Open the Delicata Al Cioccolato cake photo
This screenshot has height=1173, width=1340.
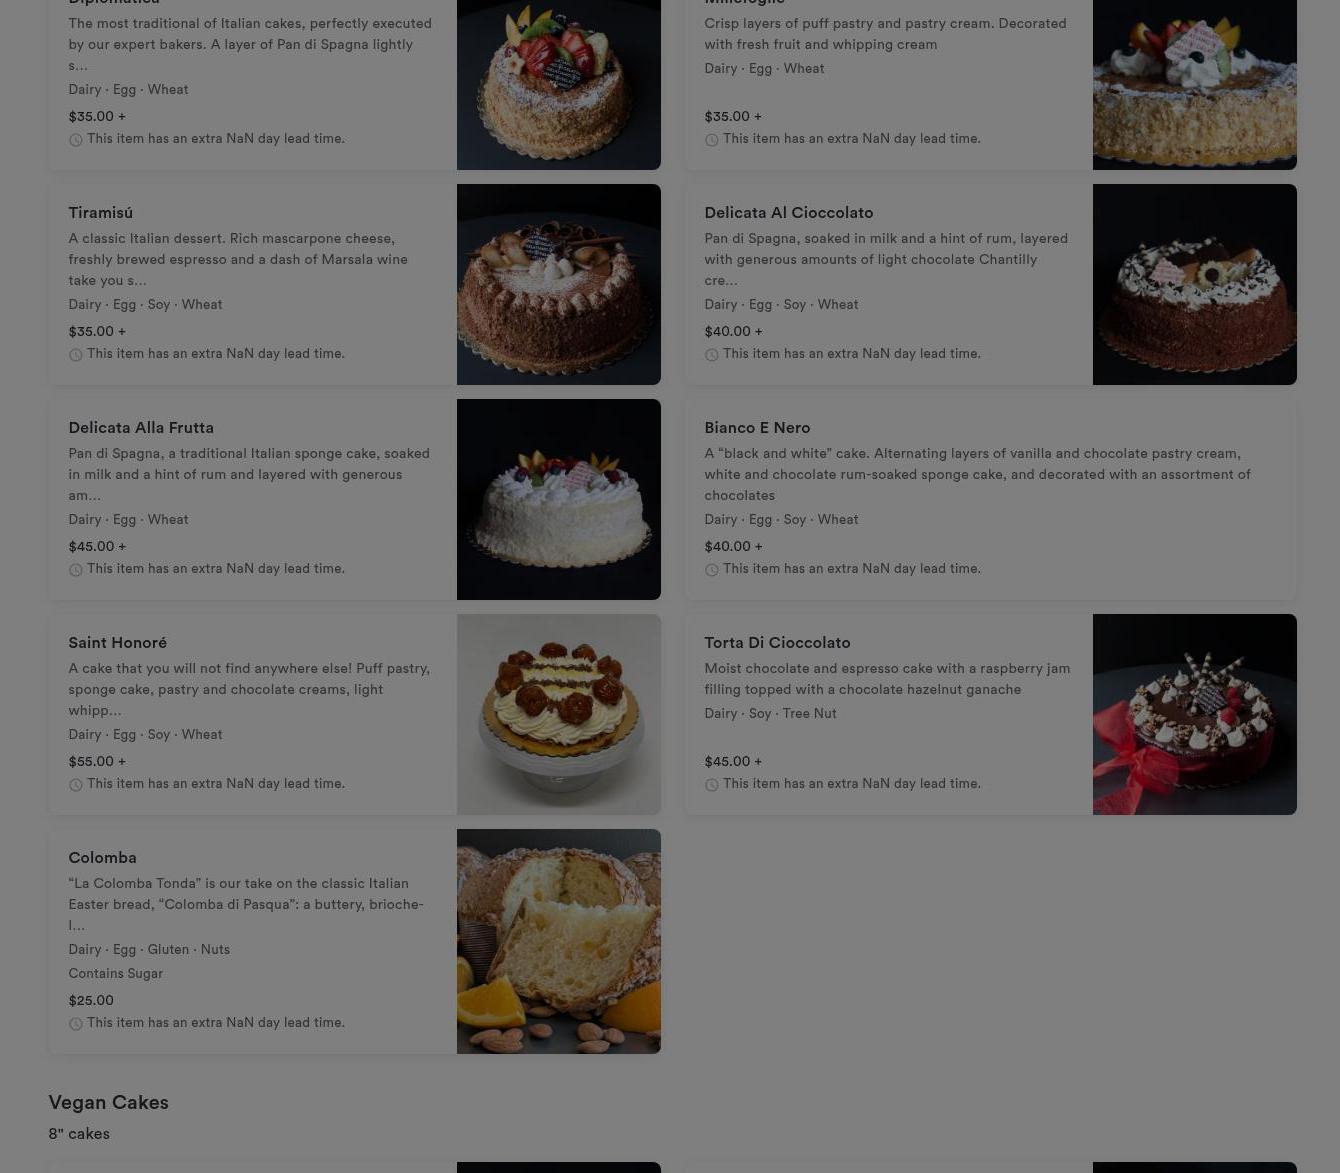[x=1194, y=284]
